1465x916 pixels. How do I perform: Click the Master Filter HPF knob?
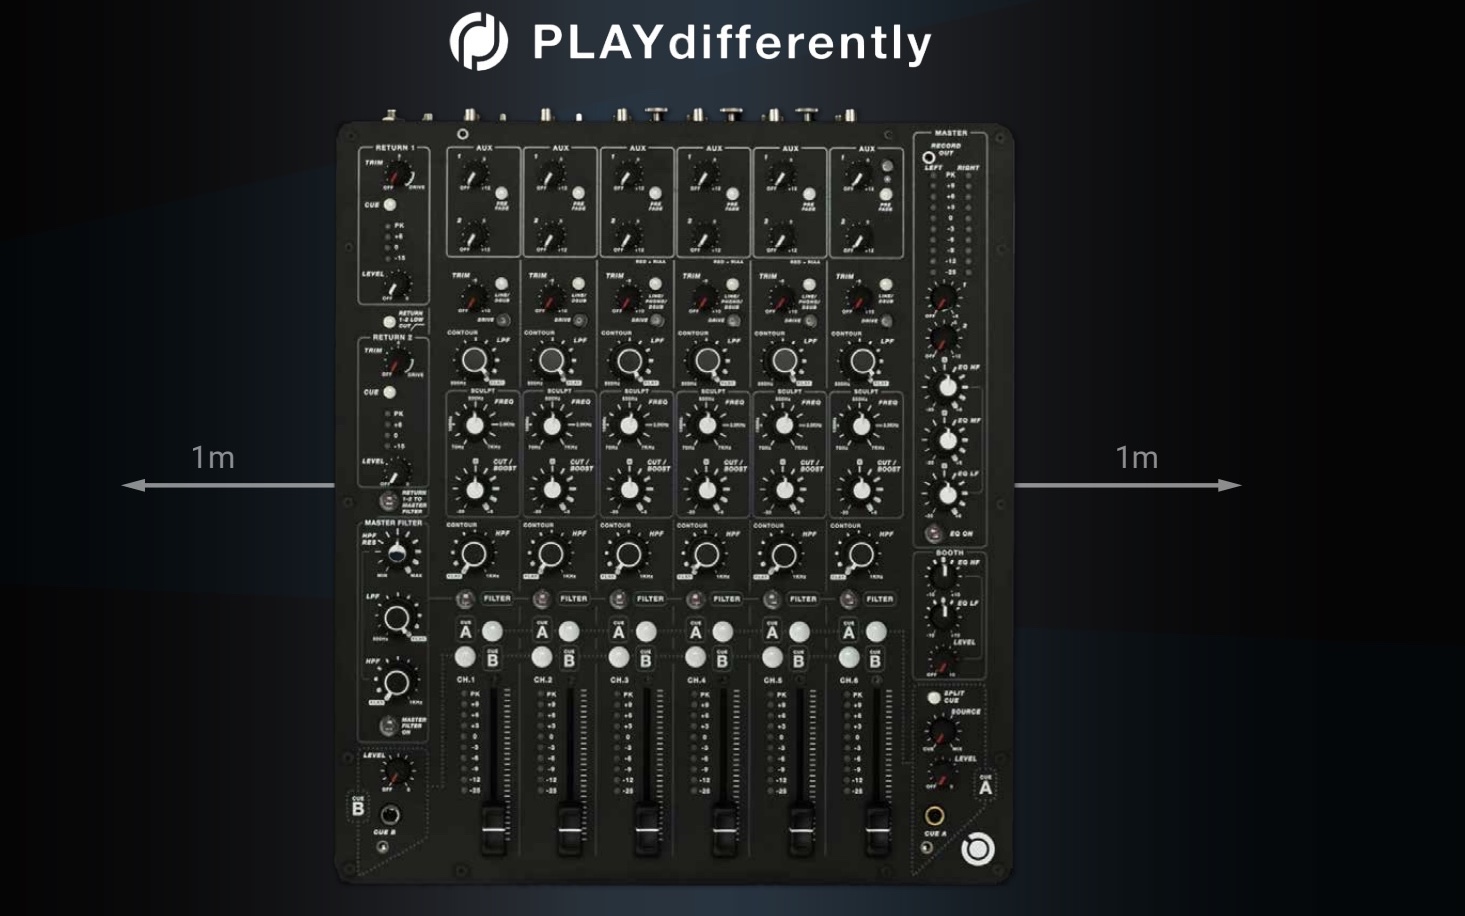396,683
